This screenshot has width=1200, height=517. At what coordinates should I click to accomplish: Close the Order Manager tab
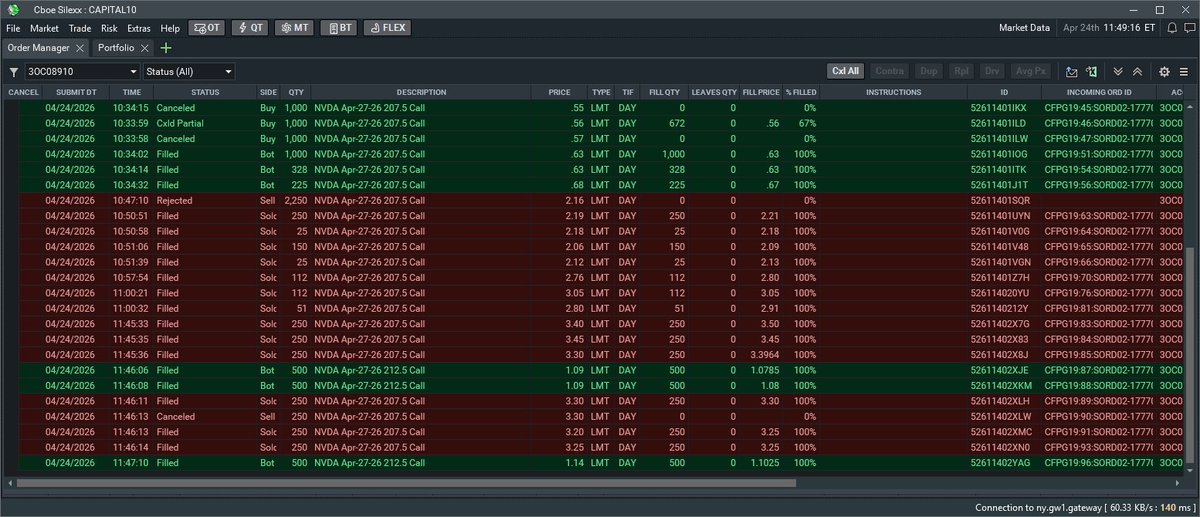point(80,48)
